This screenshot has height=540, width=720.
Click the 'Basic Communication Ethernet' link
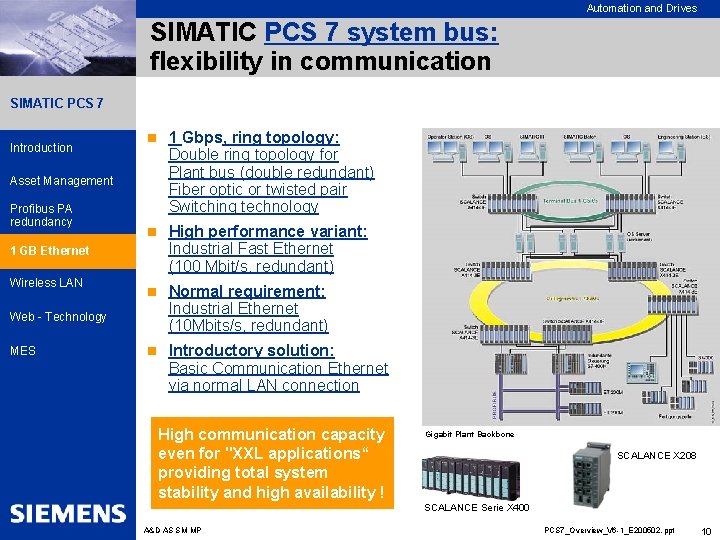[x=278, y=368]
